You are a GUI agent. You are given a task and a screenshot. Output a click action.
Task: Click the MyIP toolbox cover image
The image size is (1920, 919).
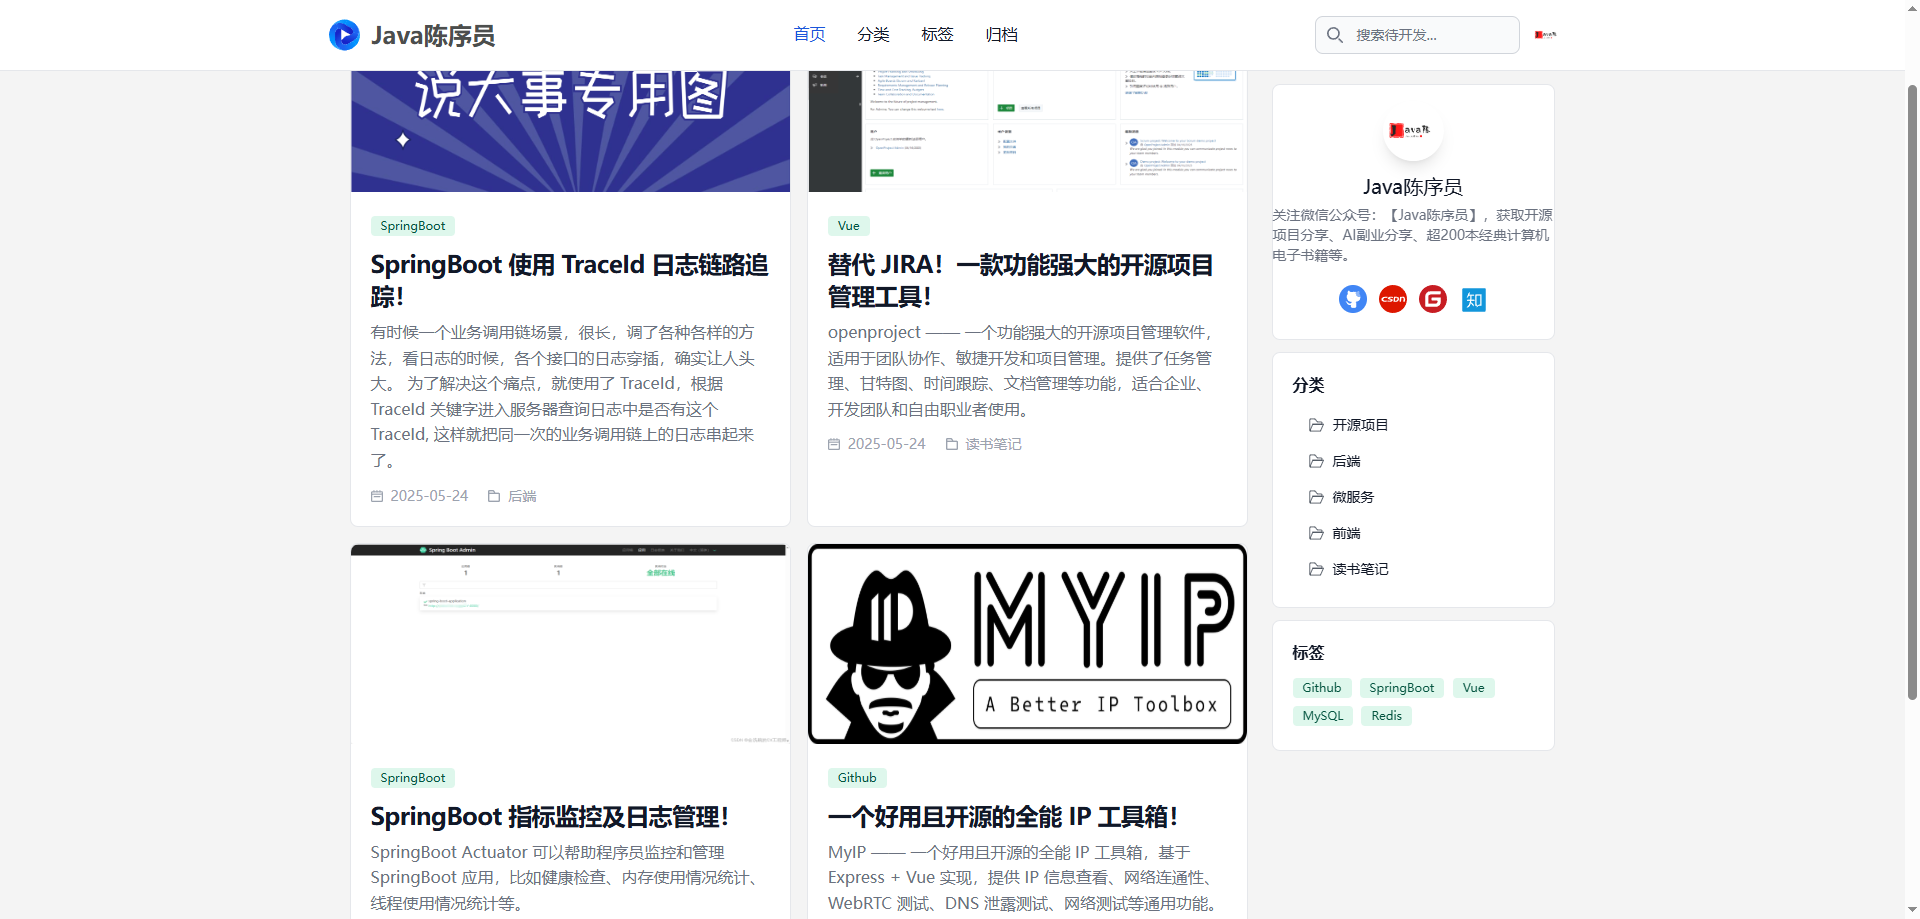pos(1027,644)
